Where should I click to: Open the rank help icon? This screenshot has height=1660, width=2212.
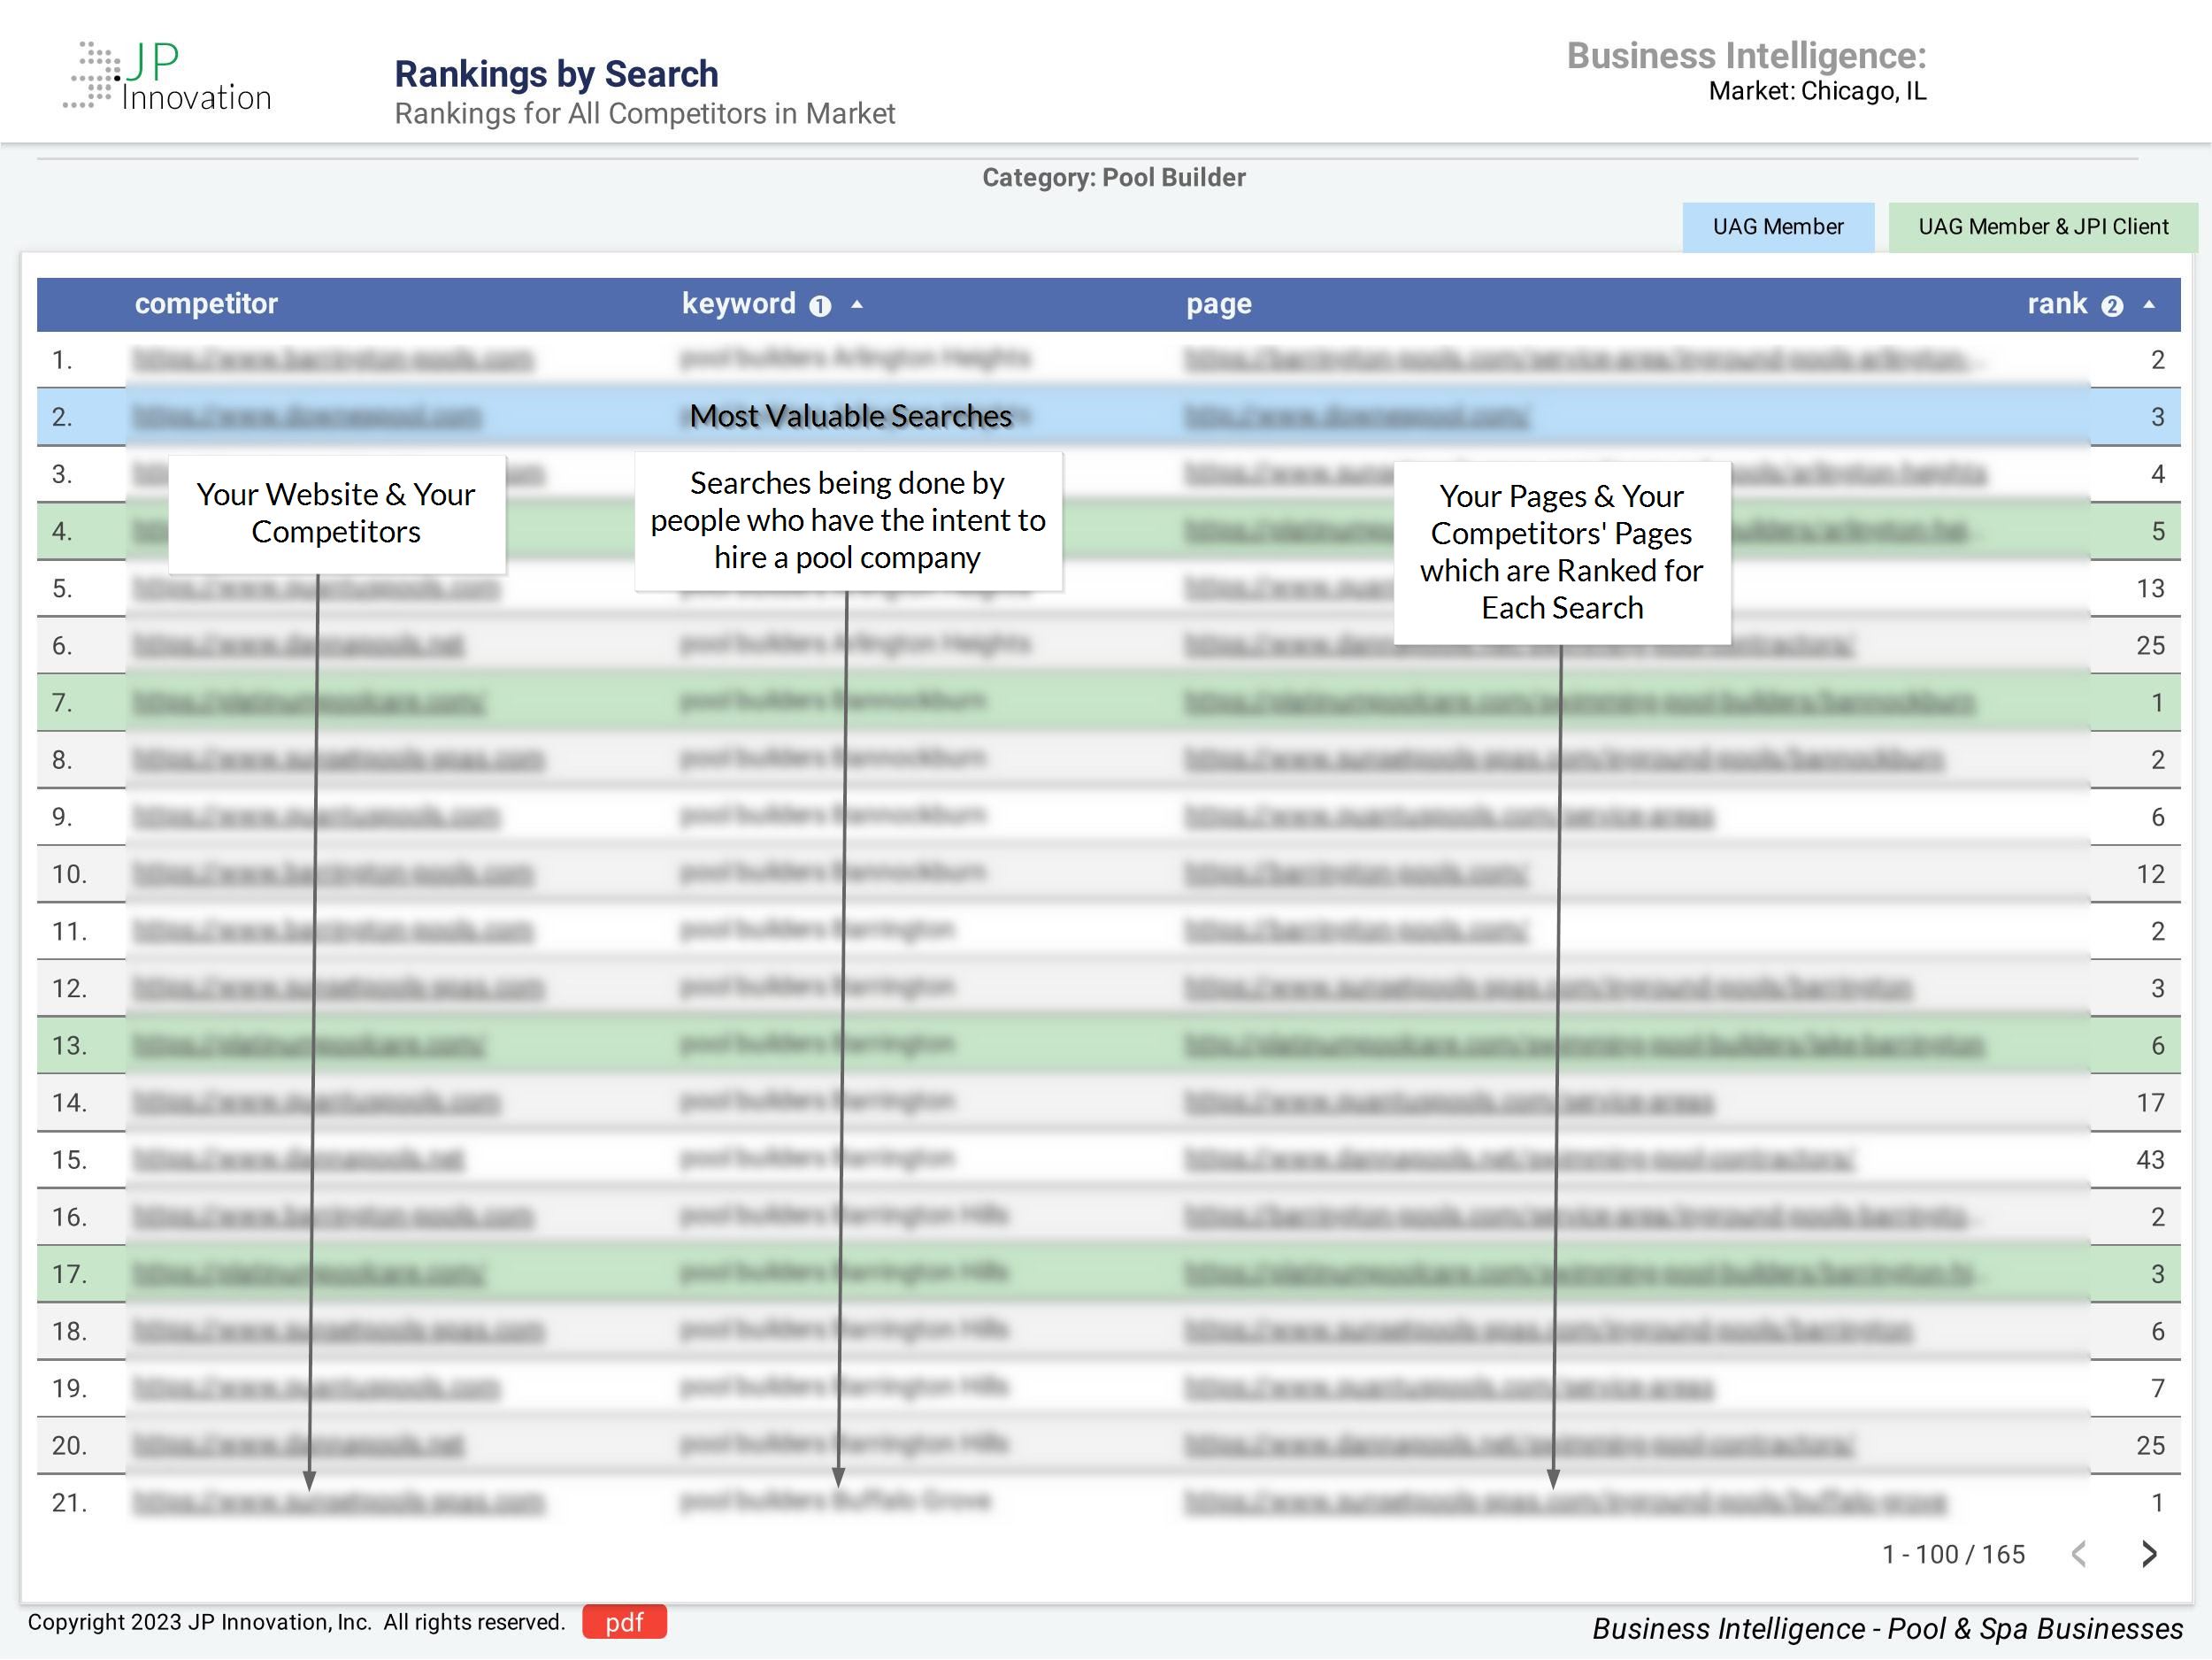point(2112,306)
